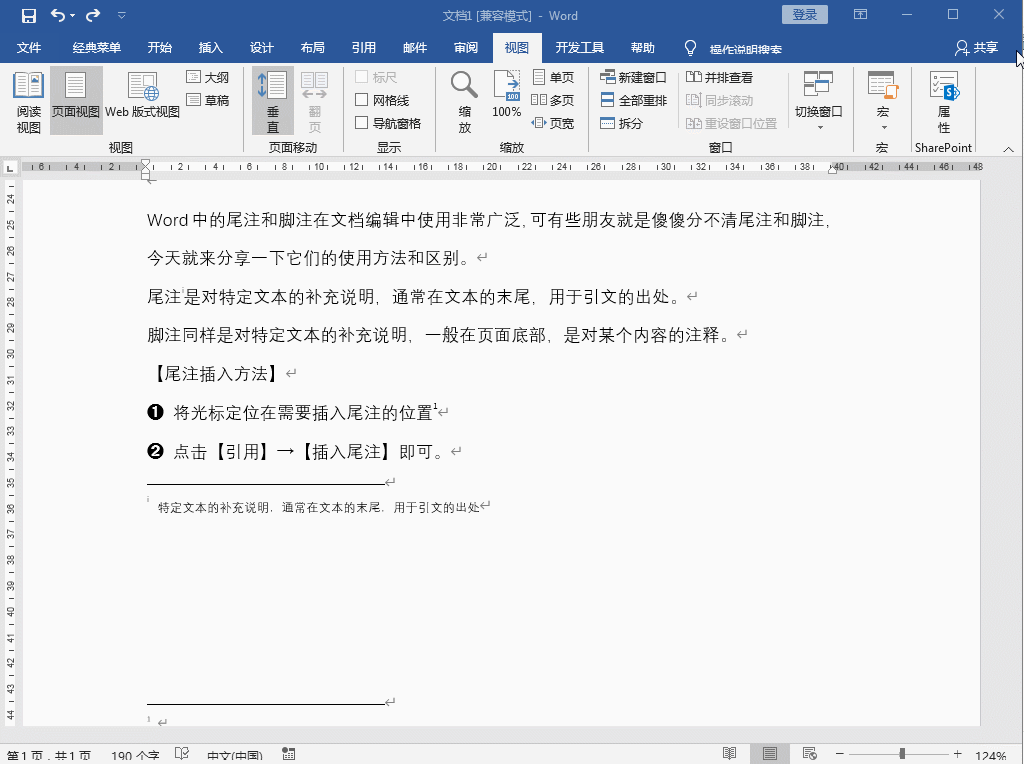This screenshot has width=1024, height=764.
Task: Expand the Undo history dropdown arrow
Action: point(72,16)
